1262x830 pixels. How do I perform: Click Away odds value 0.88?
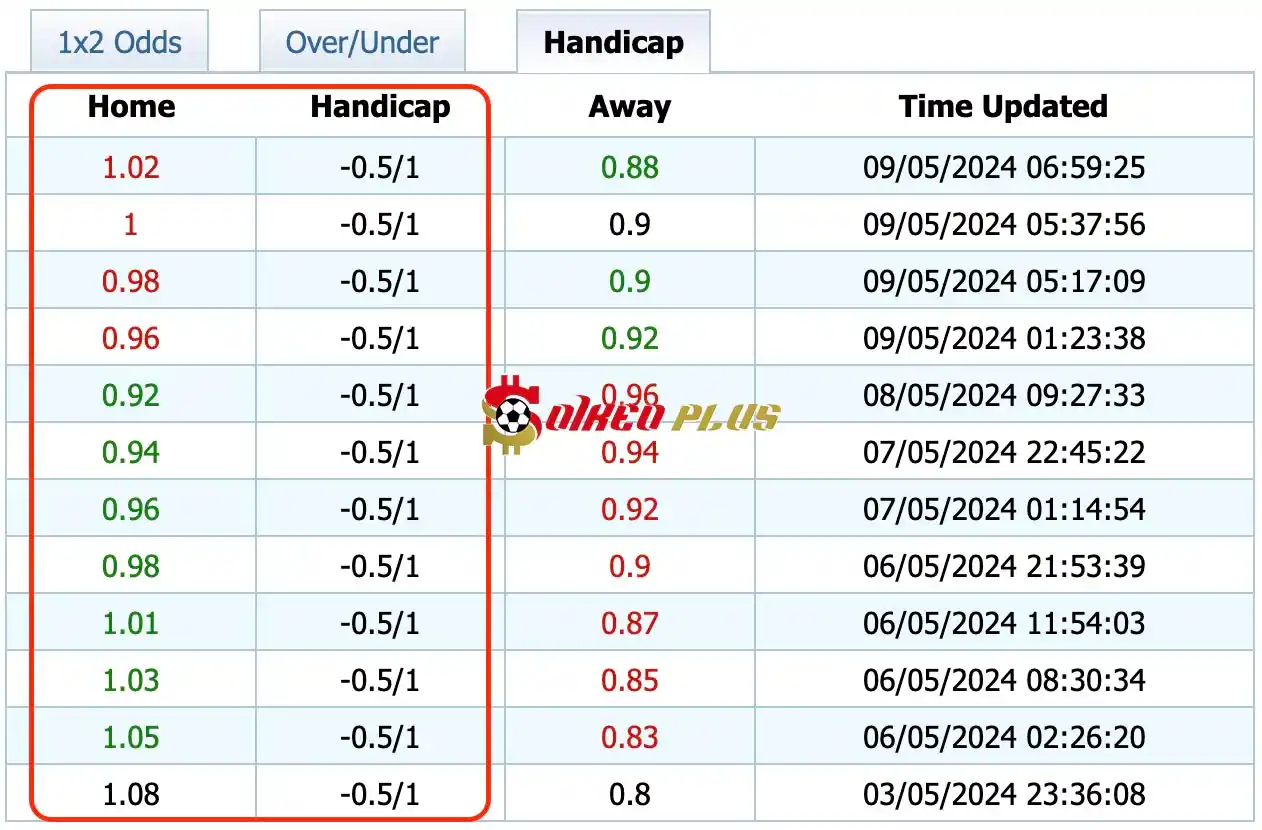(629, 167)
